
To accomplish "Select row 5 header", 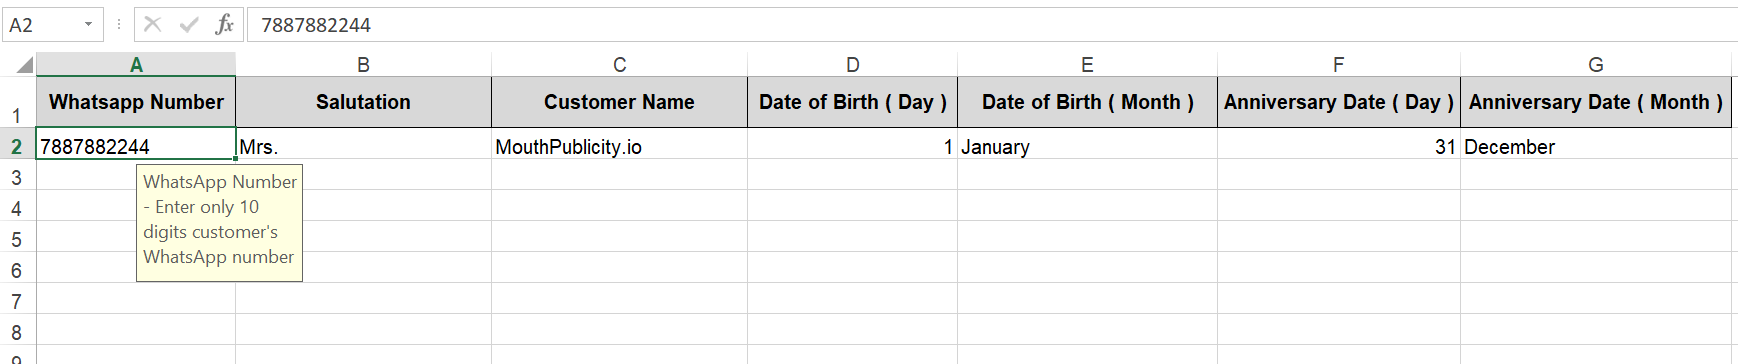I will click(x=17, y=240).
